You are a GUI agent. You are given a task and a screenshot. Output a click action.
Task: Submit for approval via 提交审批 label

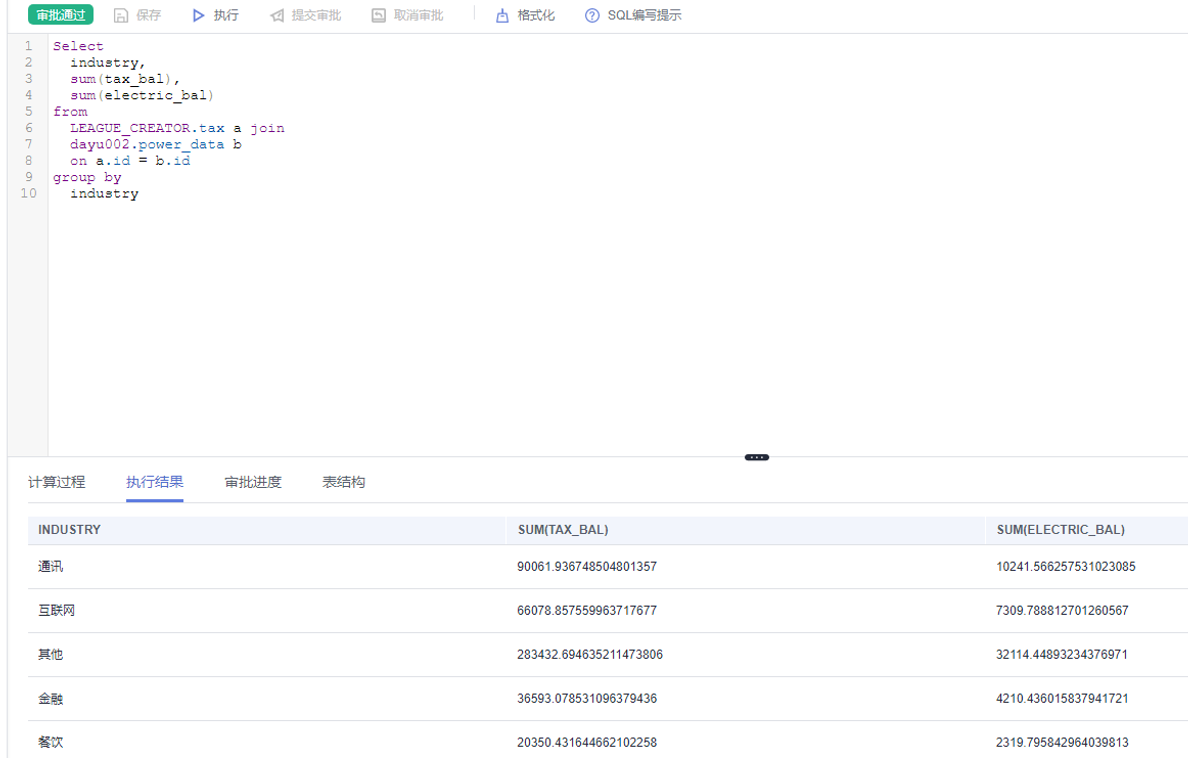tap(316, 15)
